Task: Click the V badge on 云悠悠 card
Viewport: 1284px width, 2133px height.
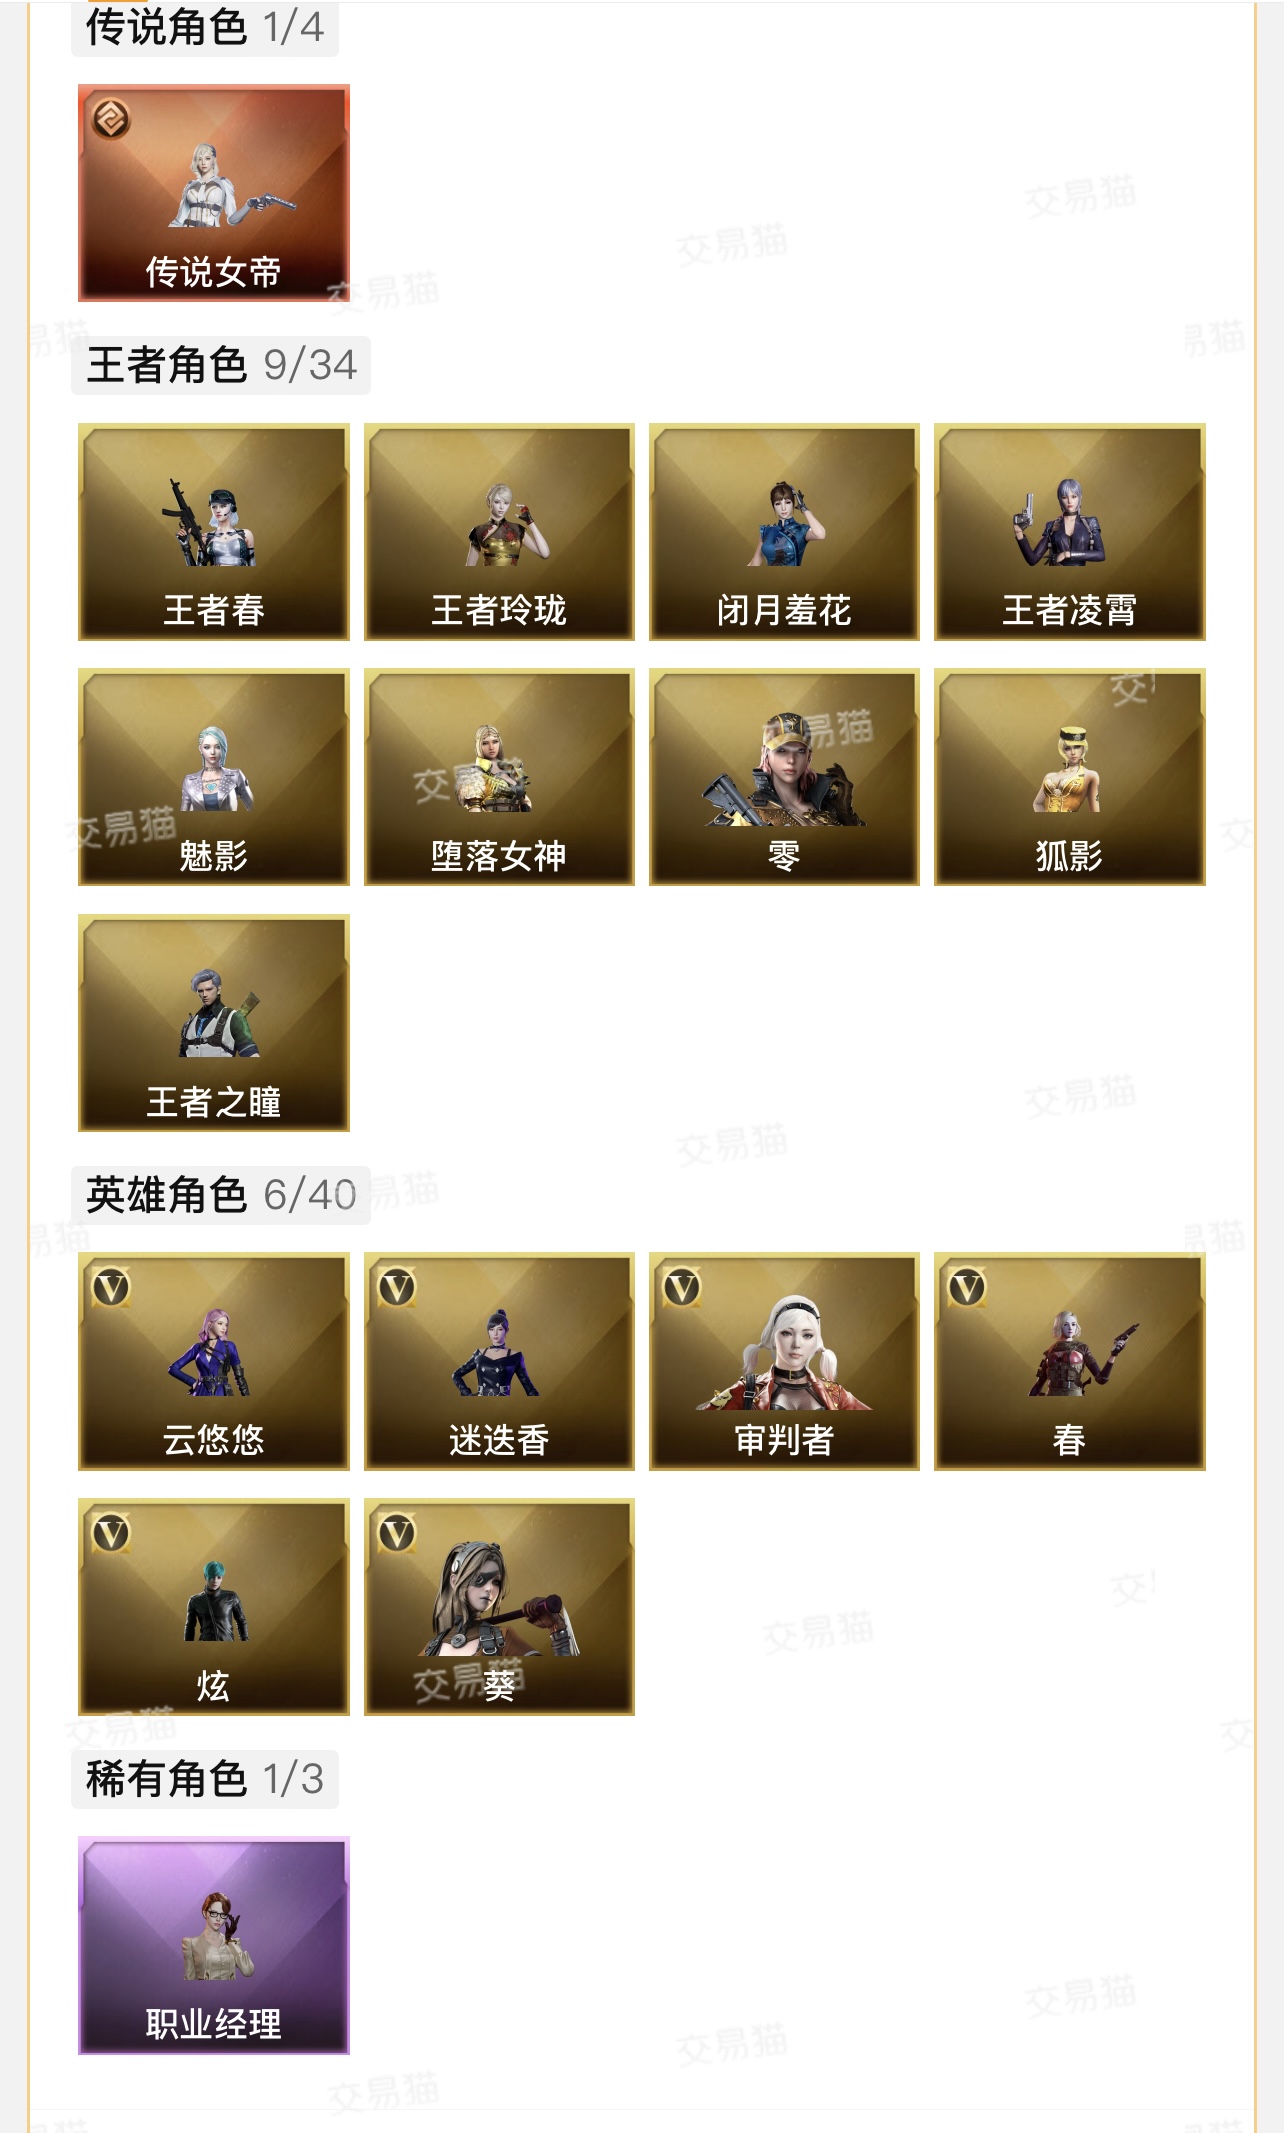Action: point(111,1287)
